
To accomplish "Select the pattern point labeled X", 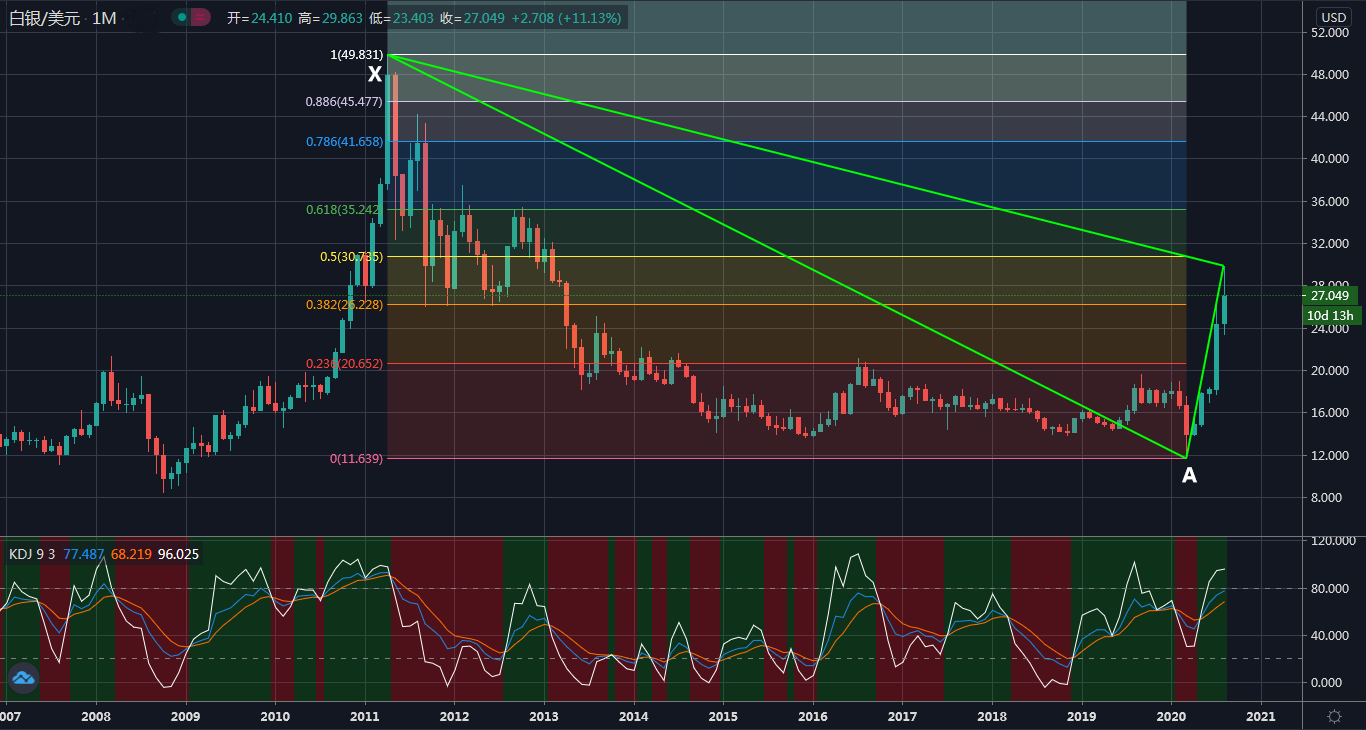I will pyautogui.click(x=375, y=75).
